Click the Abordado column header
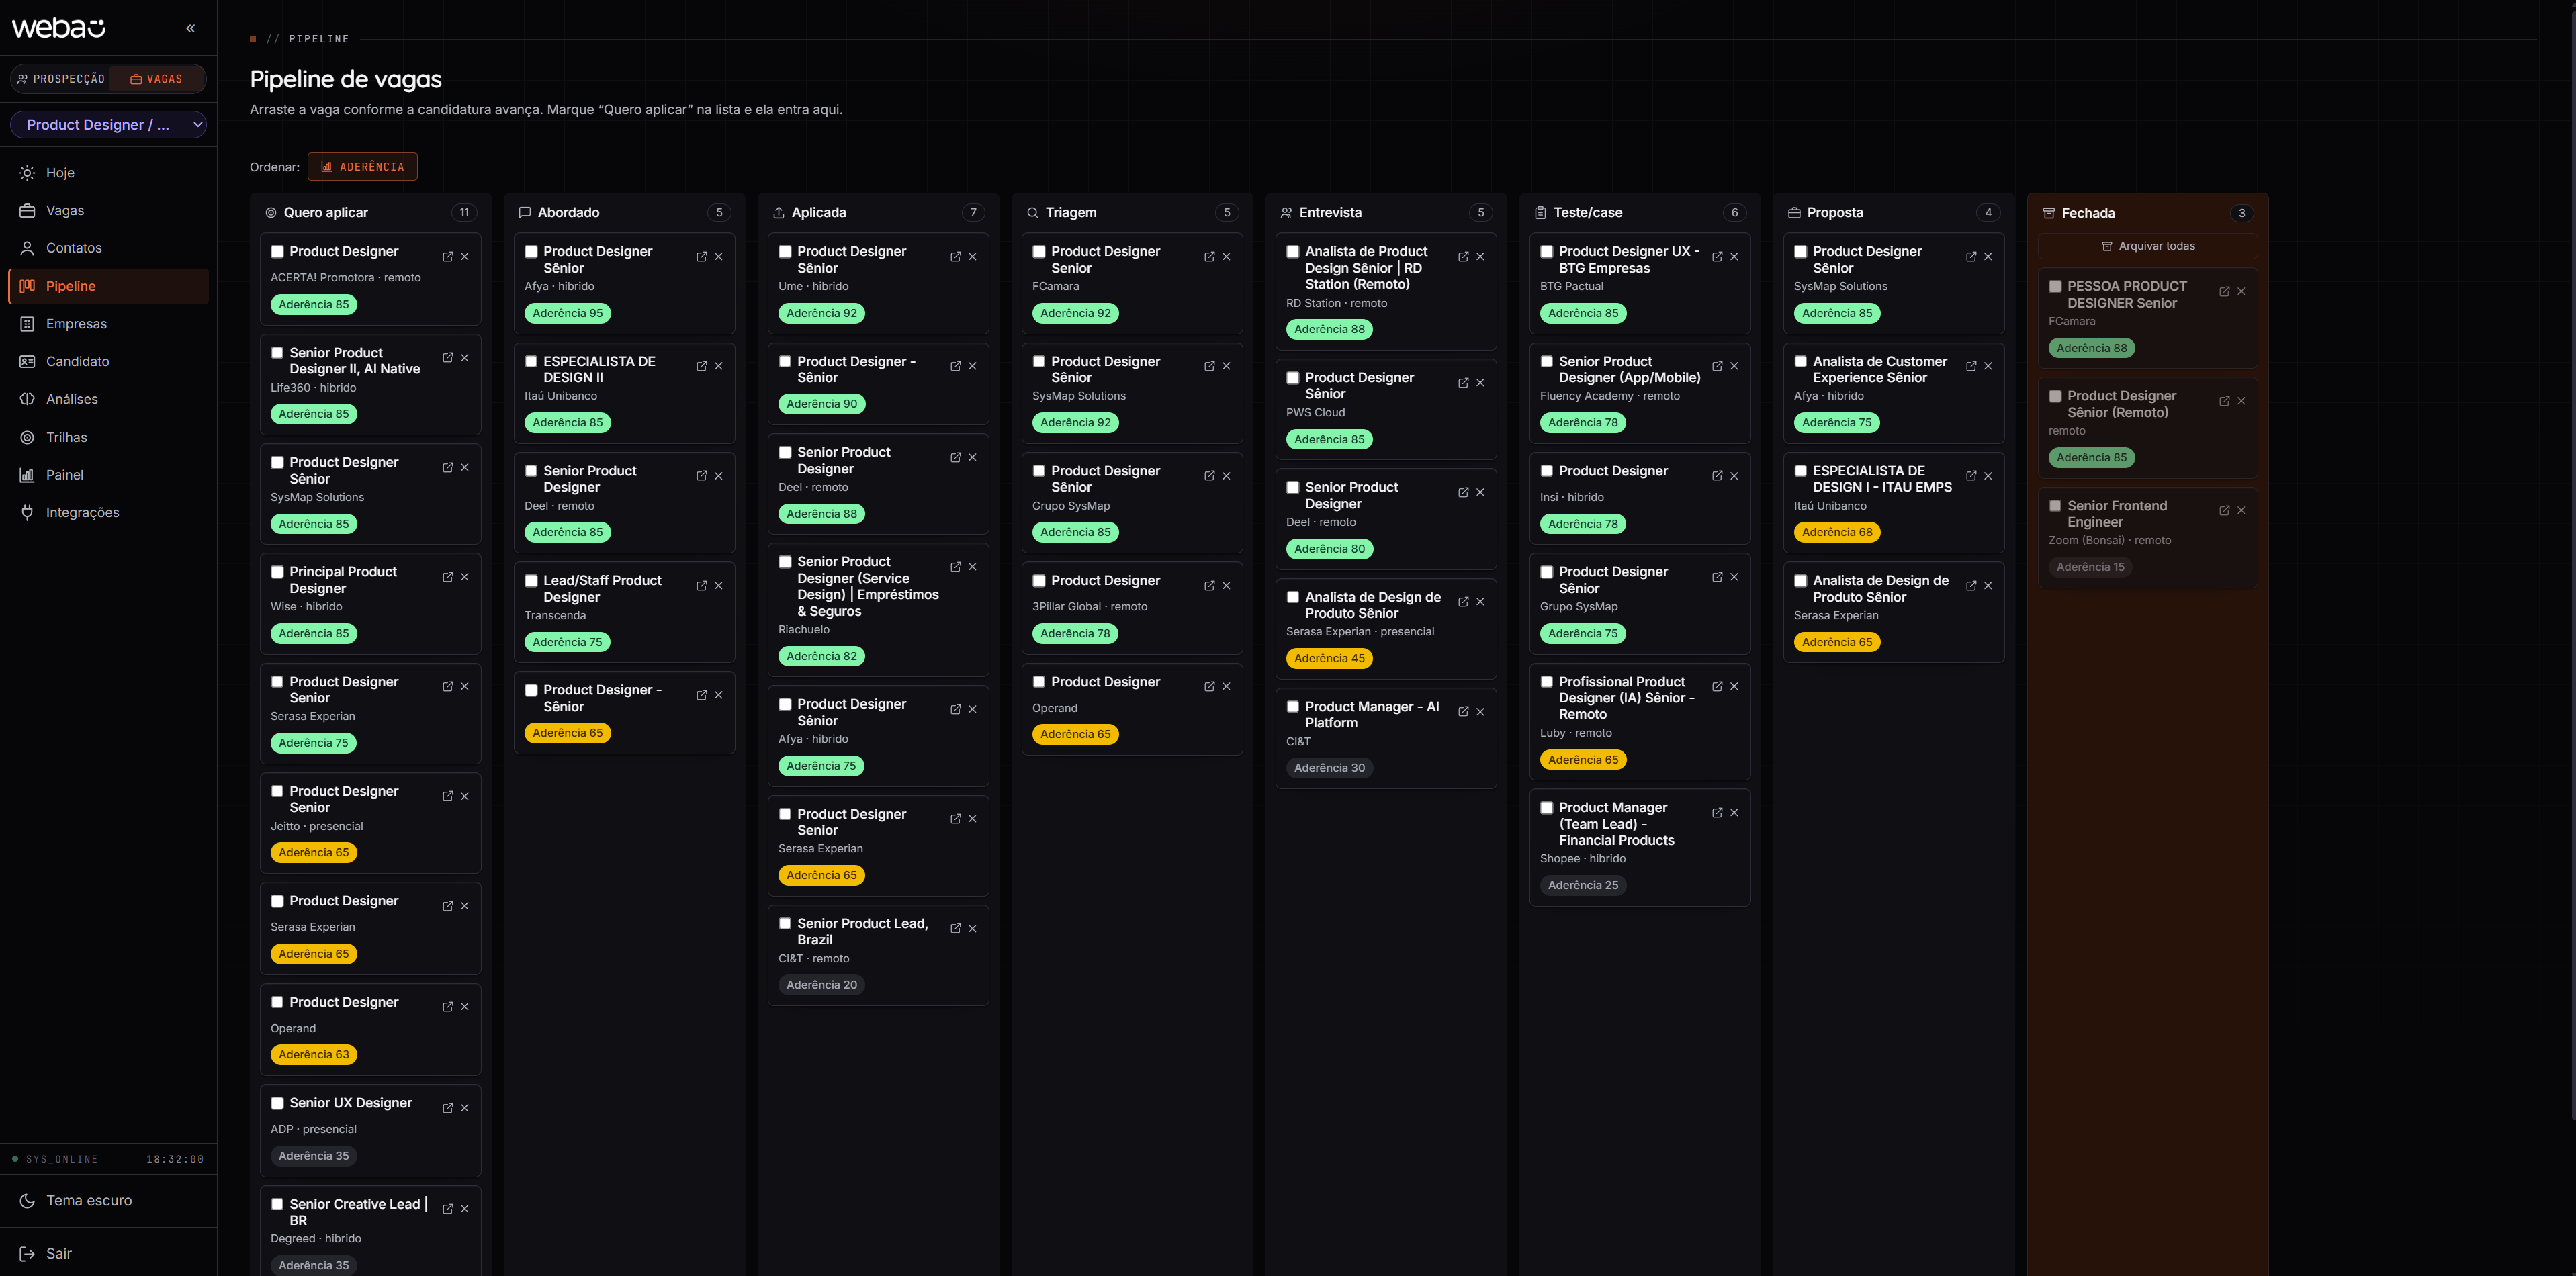The image size is (2576, 1276). [569, 213]
